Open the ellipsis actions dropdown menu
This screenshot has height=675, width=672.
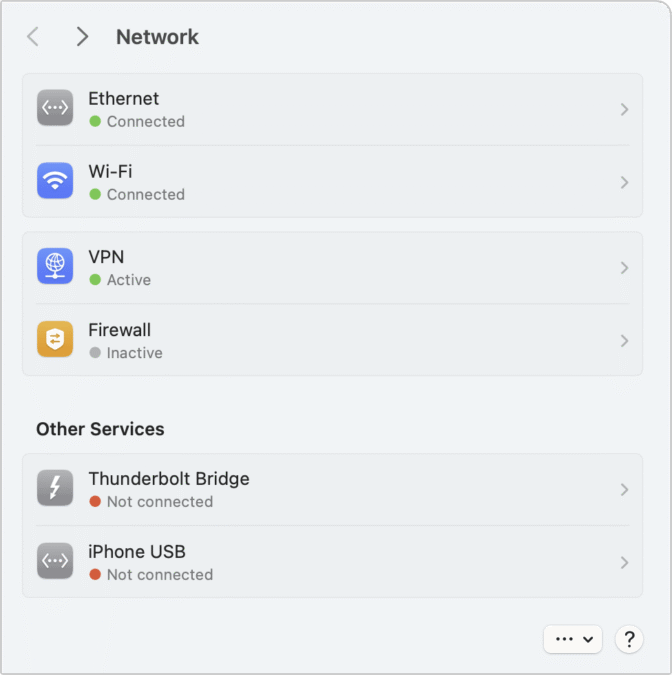coord(573,639)
